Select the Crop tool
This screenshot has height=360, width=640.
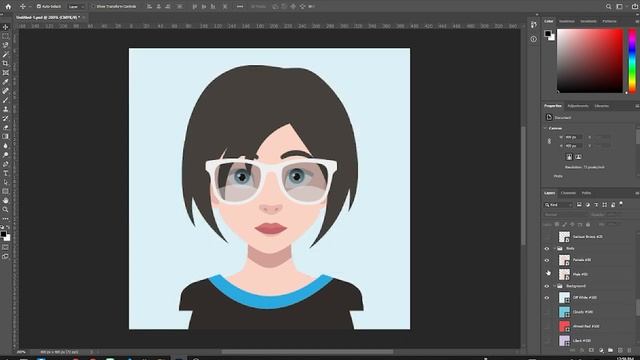[5, 64]
